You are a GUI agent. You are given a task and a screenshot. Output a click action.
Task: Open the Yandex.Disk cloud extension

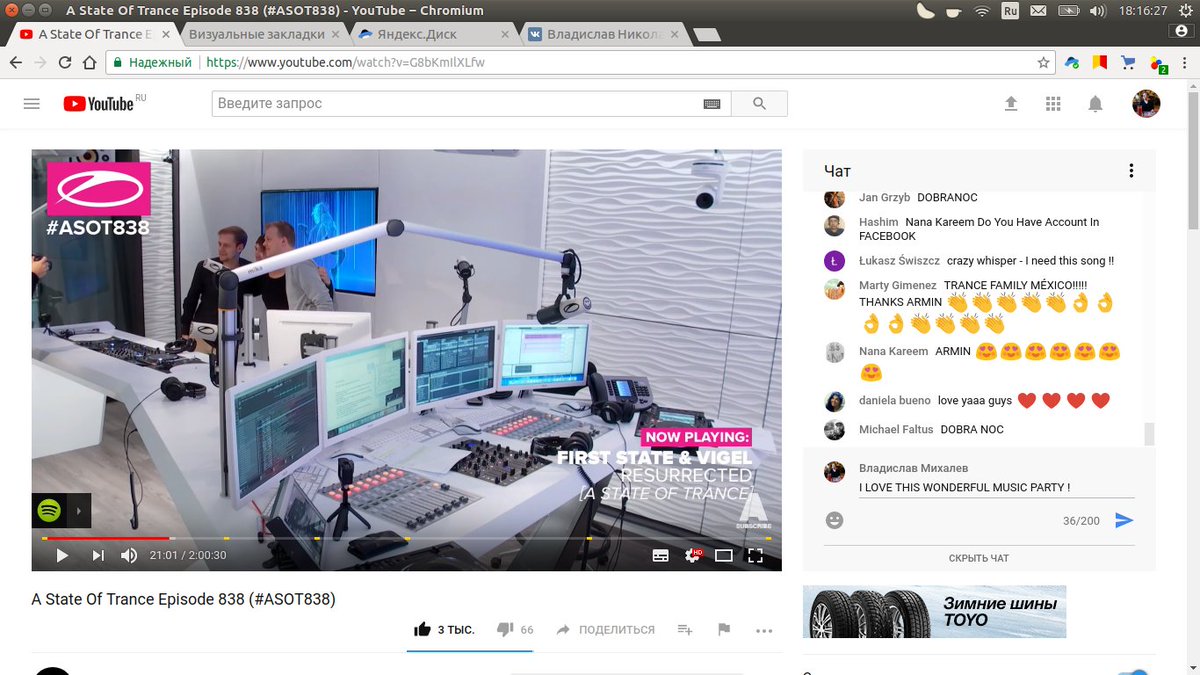click(x=1071, y=62)
